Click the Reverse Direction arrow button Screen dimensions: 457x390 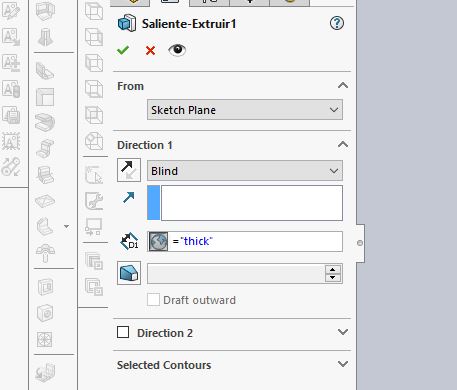129,170
